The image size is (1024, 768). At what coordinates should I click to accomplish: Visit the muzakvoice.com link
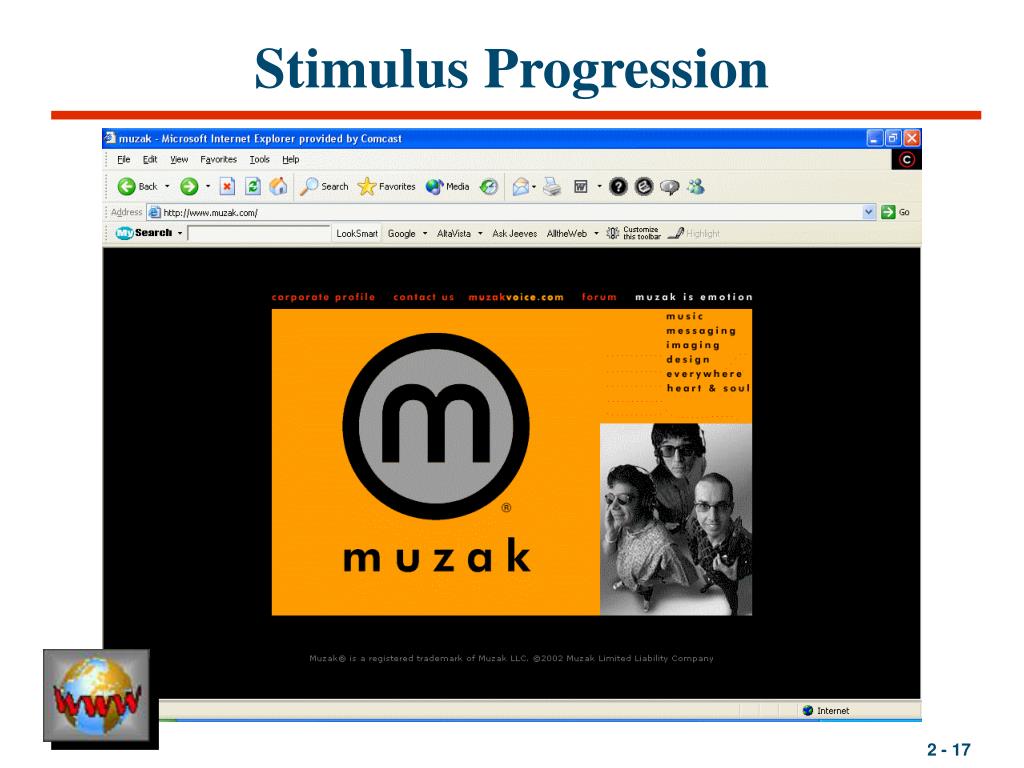(x=516, y=297)
